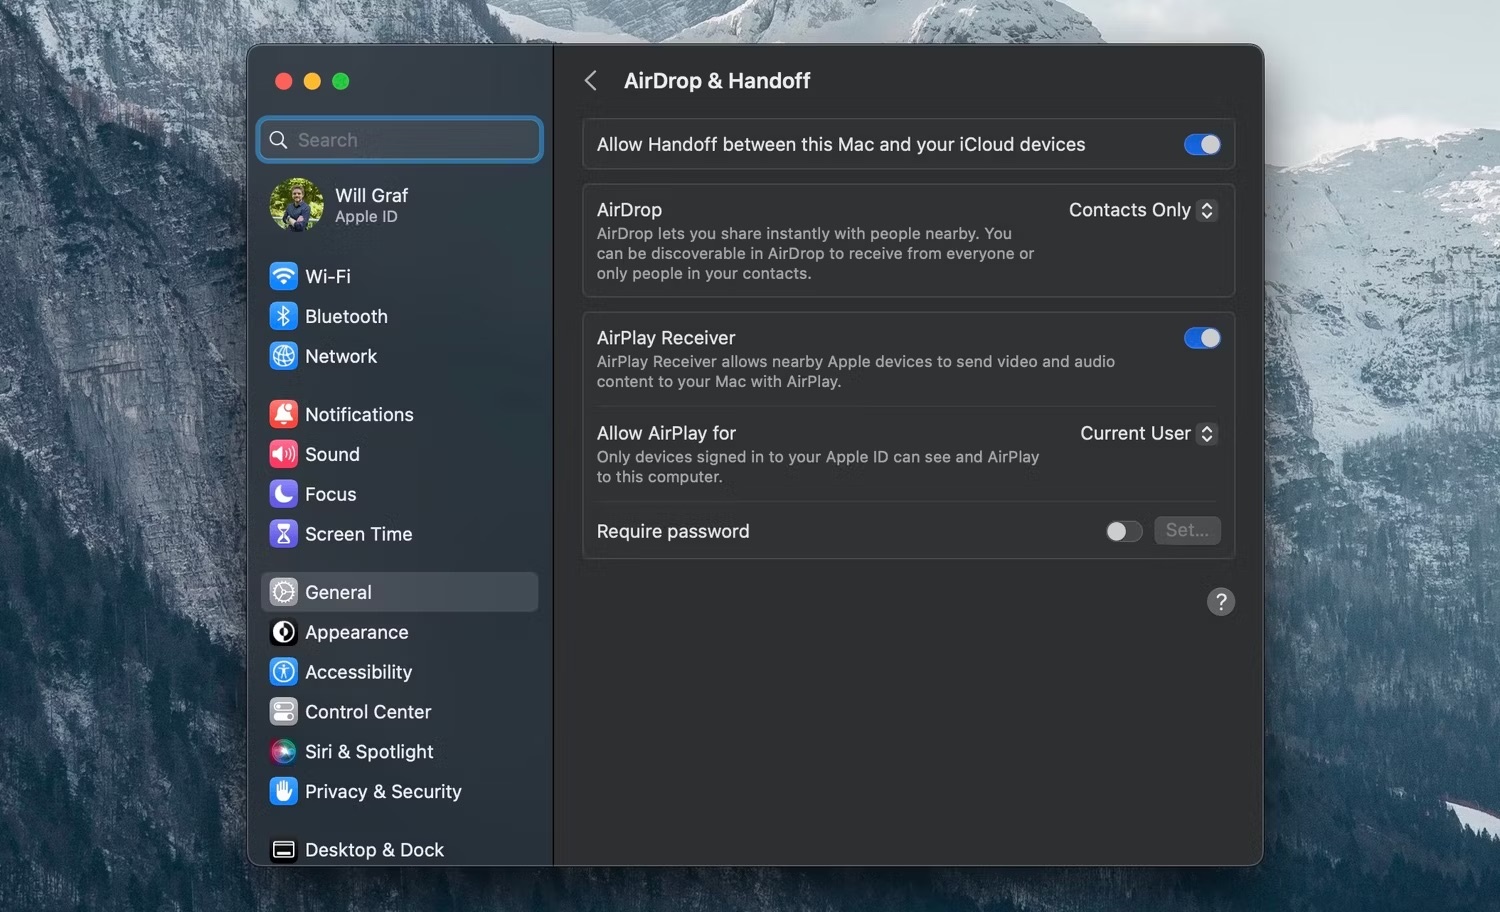Change AirDrop from Contacts Only
The image size is (1500, 912).
[x=1141, y=210]
